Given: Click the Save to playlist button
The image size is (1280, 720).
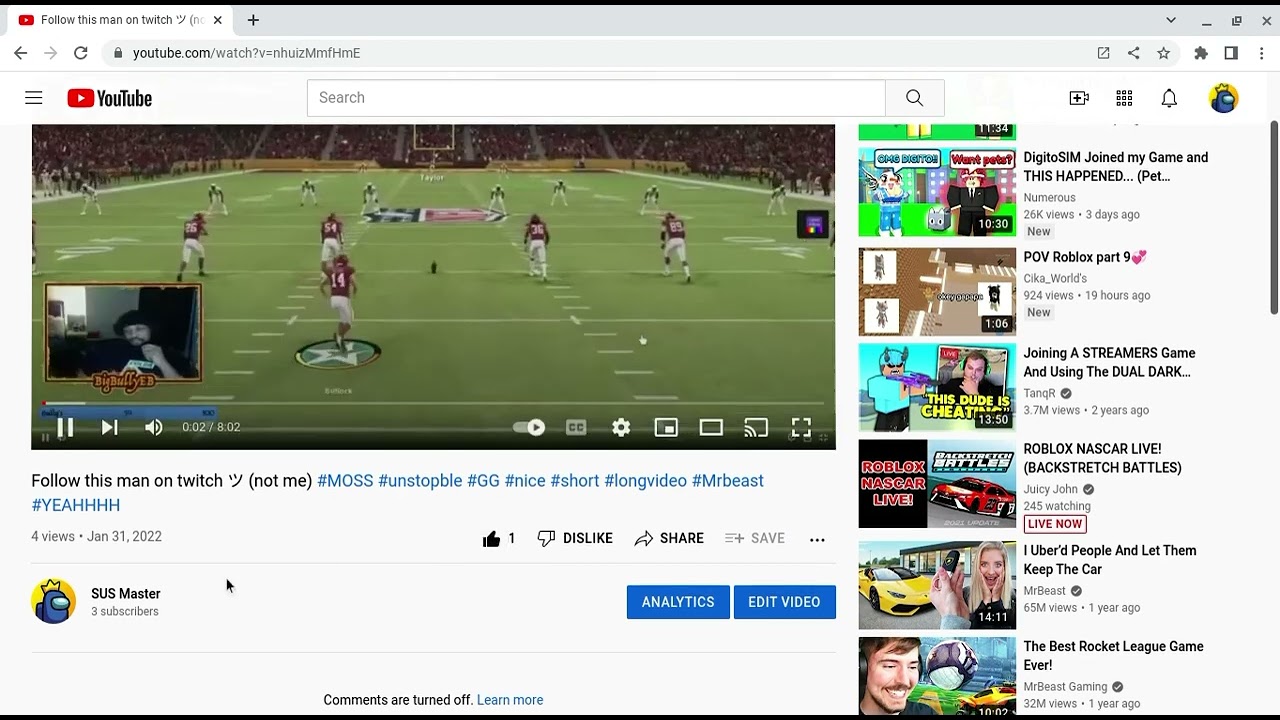Looking at the screenshot, I should click(755, 539).
